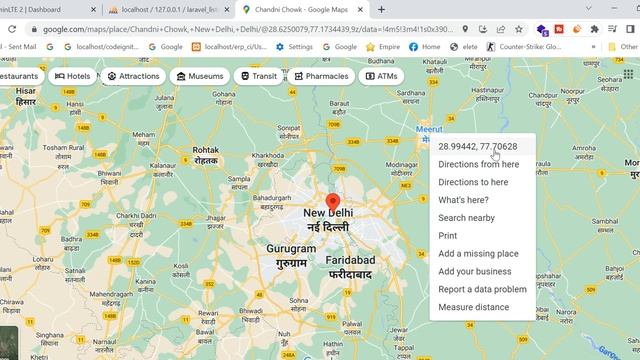The width and height of the screenshot is (640, 360).
Task: Open the Facebook Home bookmark
Action: [x=424, y=47]
